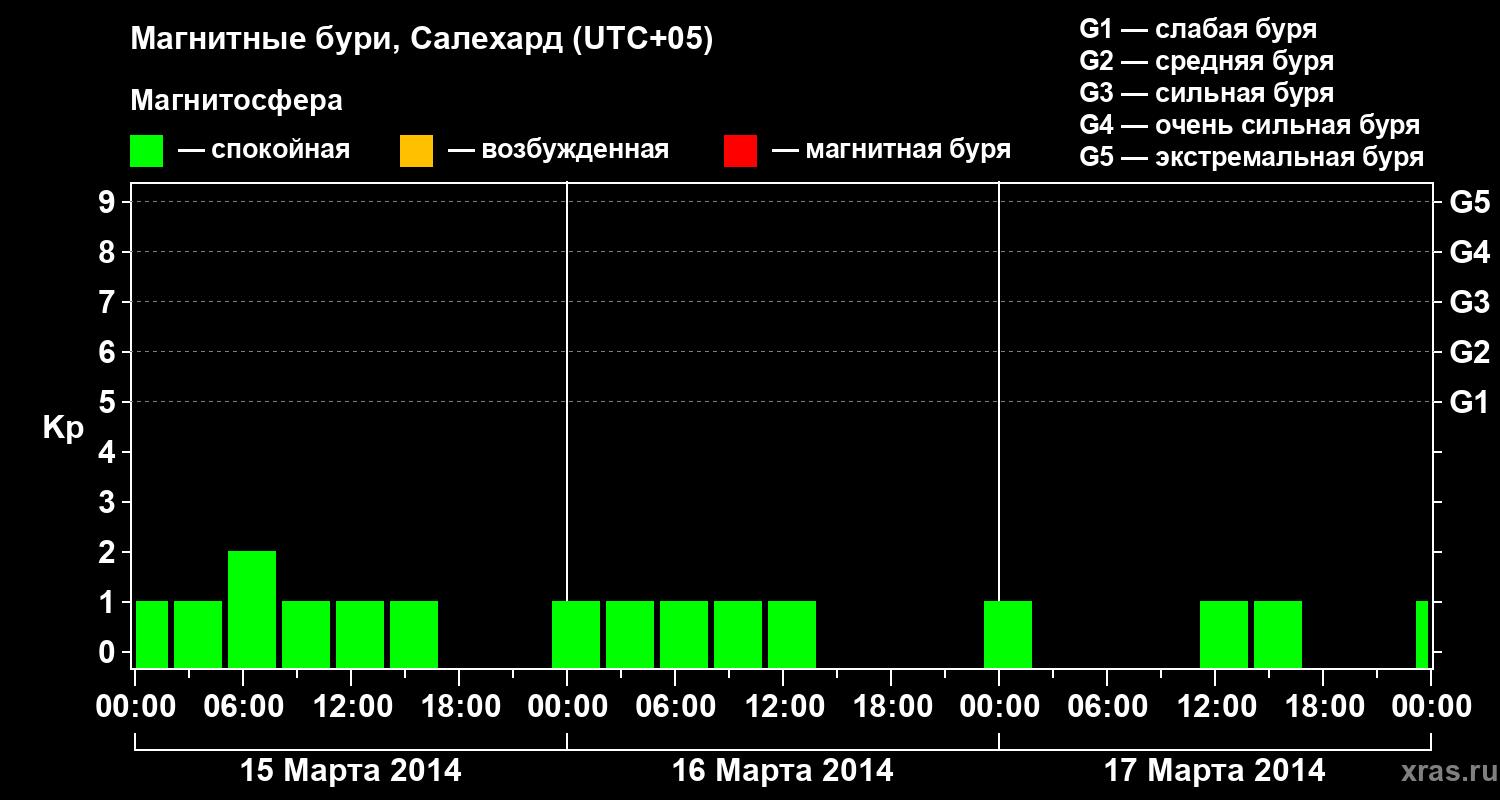Viewport: 1500px width, 800px height.
Task: Select the chart title 'Магнитные бури, Салехард (UTC+05)'
Action: pyautogui.click(x=422, y=40)
